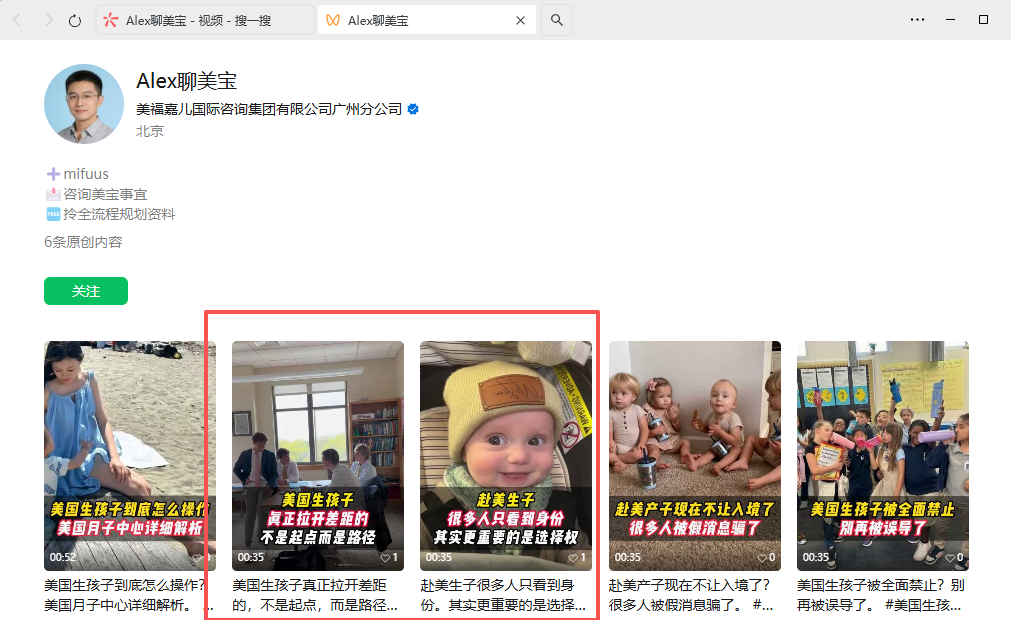The width and height of the screenshot is (1011, 620).
Task: Open the title 赴美产子现在不让入境了?
Action: tap(691, 595)
